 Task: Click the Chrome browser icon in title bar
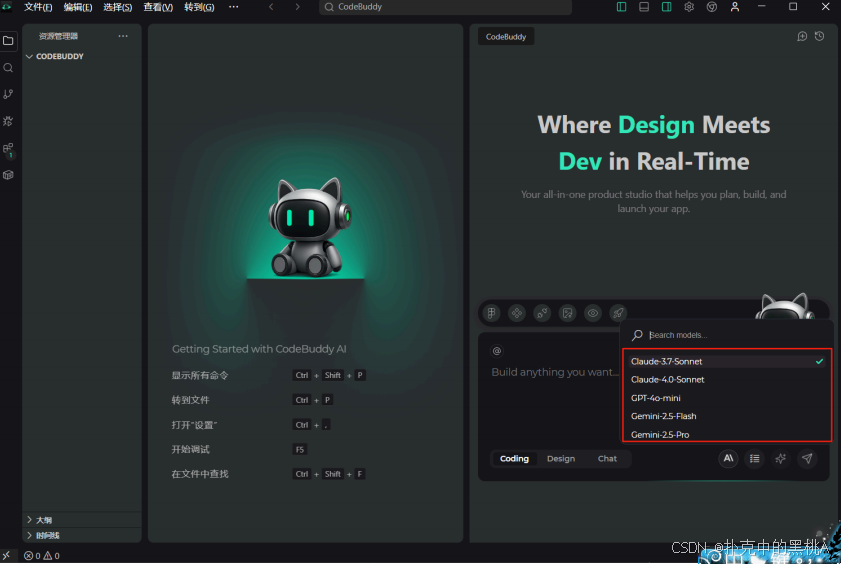712,7
